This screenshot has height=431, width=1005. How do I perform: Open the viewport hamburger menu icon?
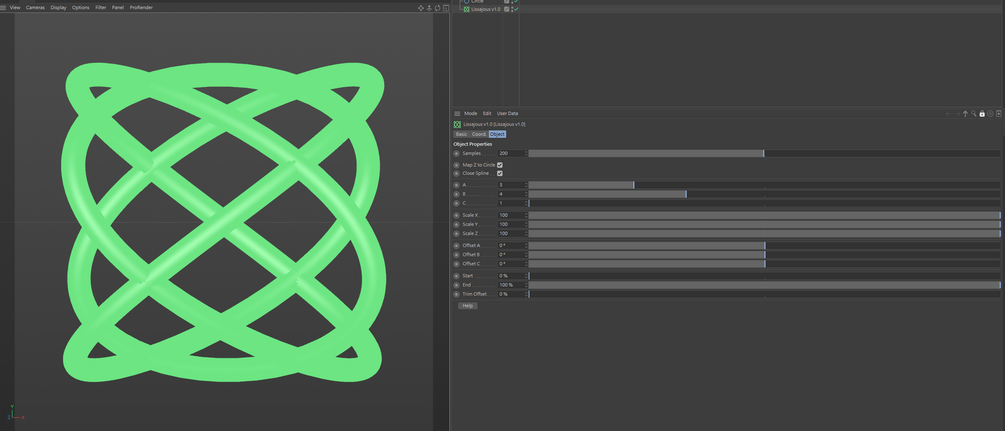[x=4, y=7]
